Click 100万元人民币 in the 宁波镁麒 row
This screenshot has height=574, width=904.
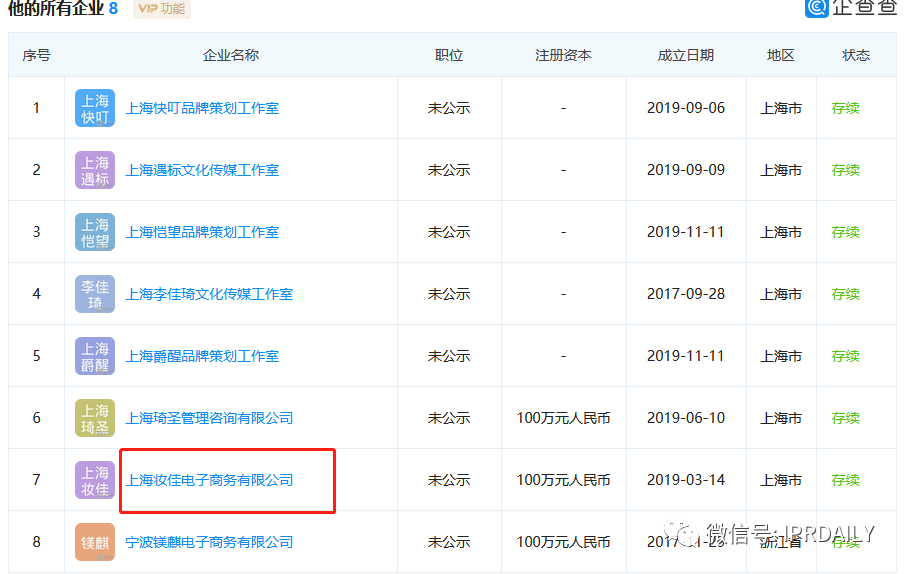coord(563,542)
